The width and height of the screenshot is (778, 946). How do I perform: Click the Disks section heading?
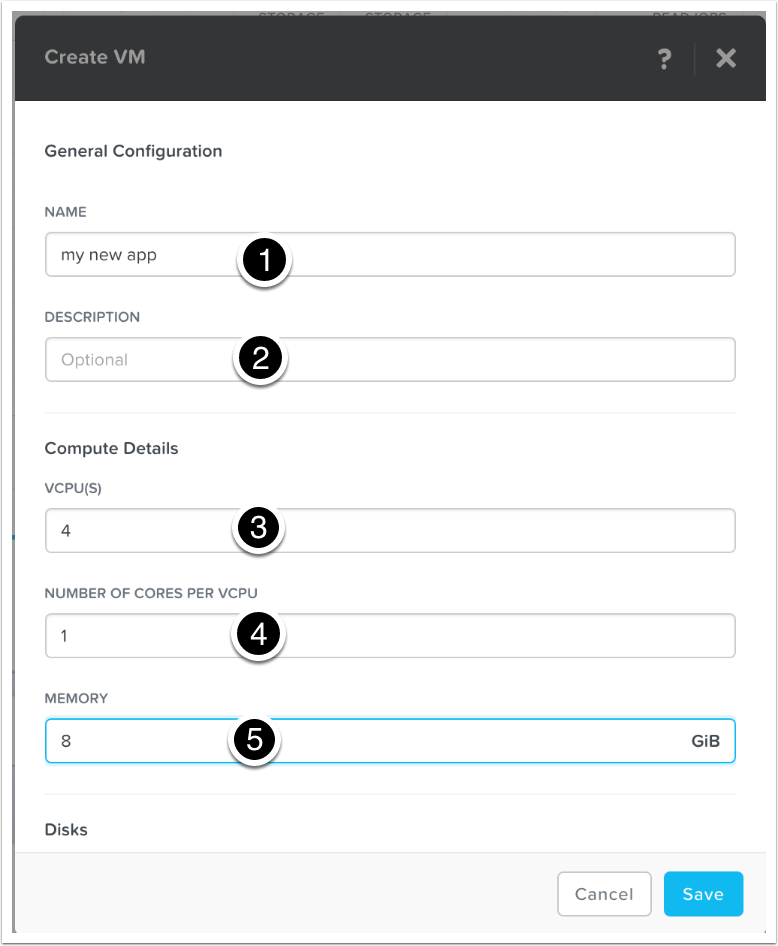pos(66,830)
